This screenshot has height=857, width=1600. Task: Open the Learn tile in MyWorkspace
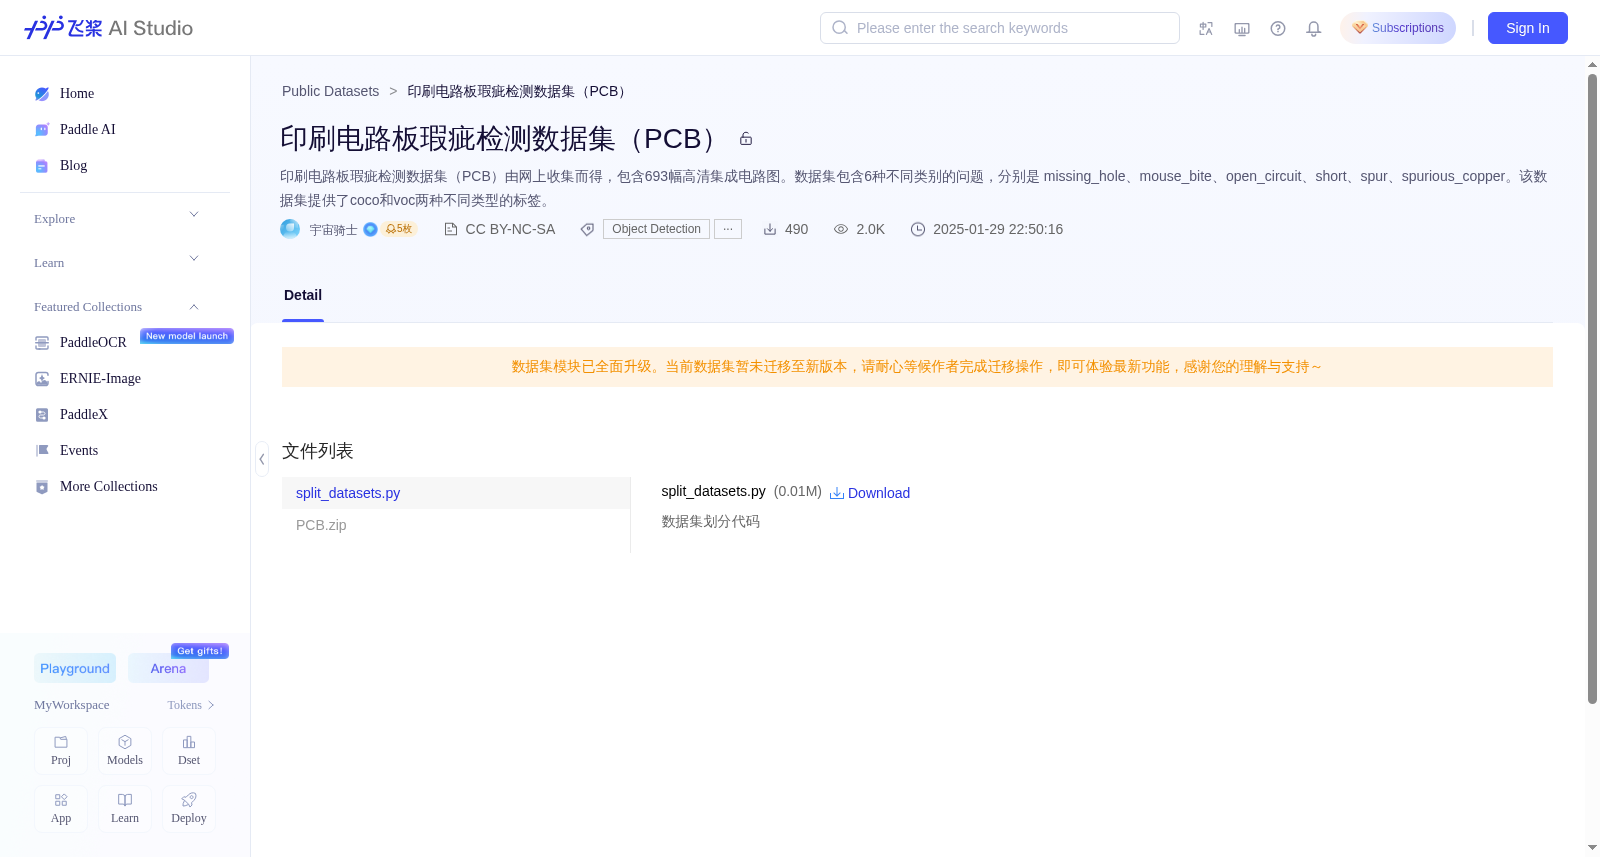pos(125,808)
